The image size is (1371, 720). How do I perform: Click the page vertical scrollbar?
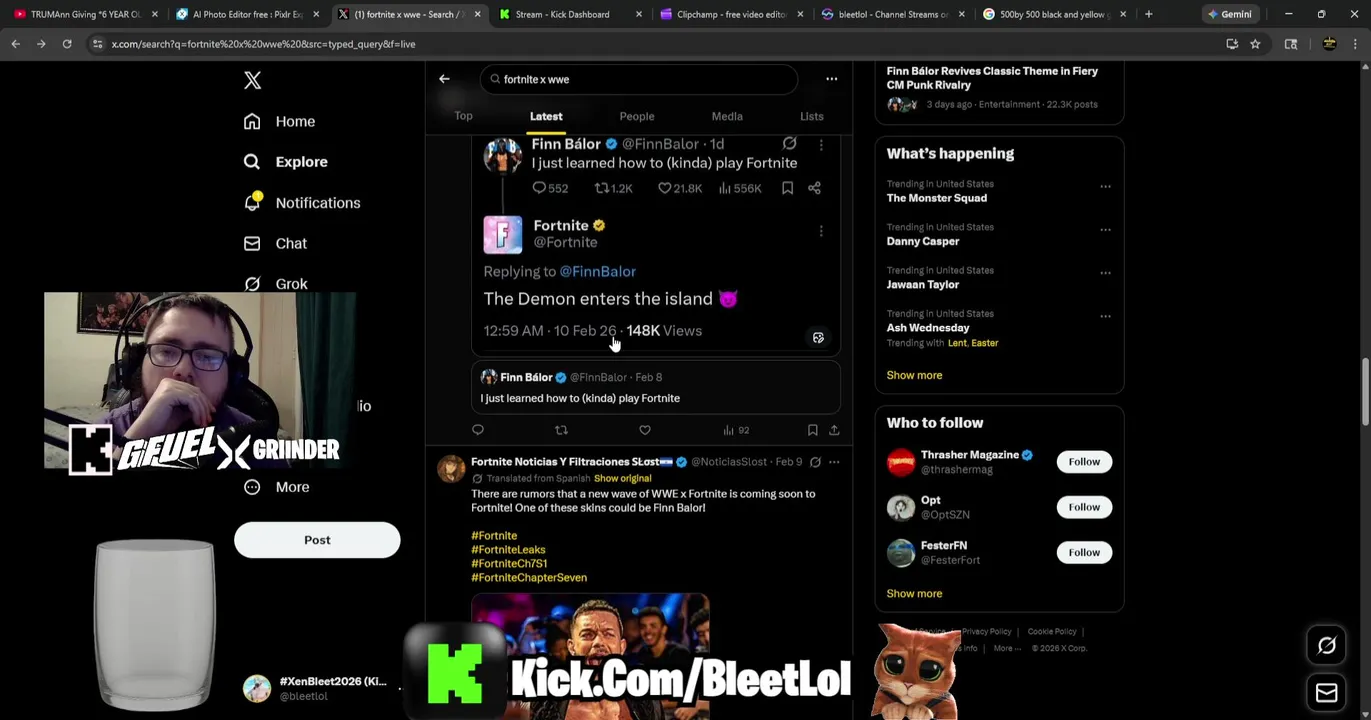(1365, 390)
